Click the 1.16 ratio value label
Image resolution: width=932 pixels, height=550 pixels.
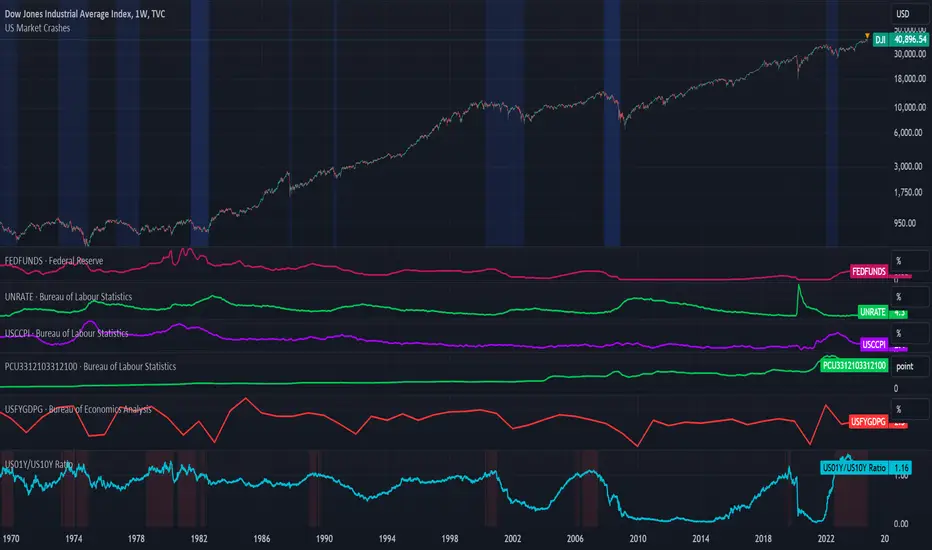pyautogui.click(x=901, y=467)
